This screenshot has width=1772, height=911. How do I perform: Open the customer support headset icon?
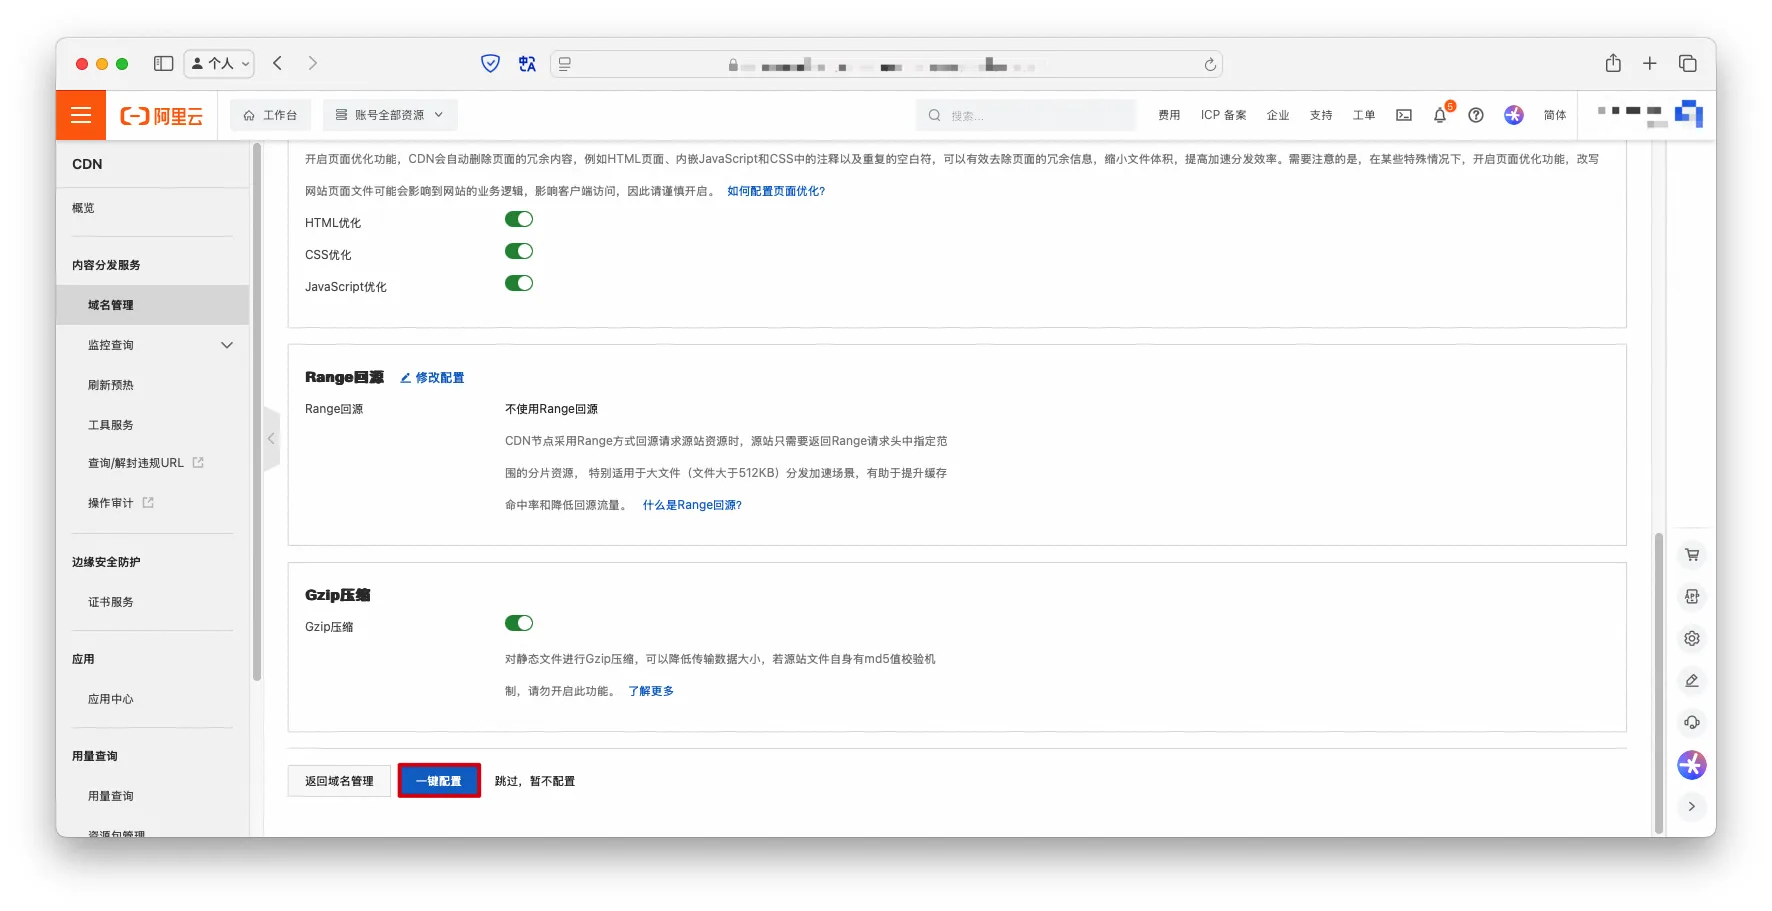click(1691, 723)
